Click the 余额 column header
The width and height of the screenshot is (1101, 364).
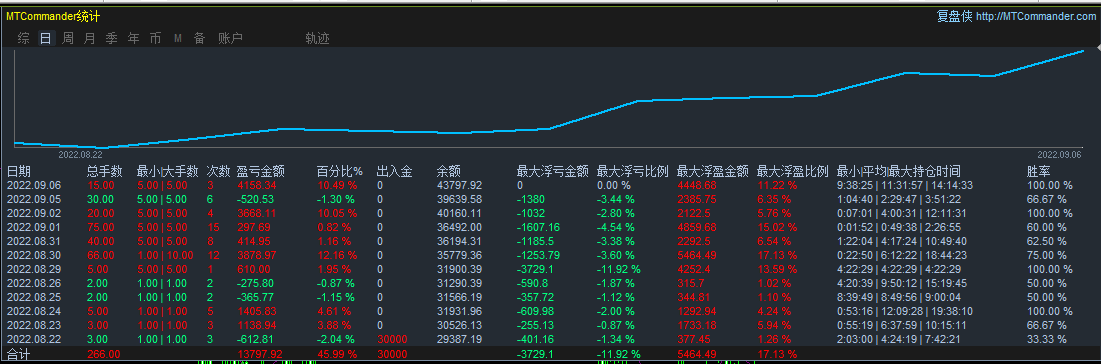pyautogui.click(x=448, y=171)
